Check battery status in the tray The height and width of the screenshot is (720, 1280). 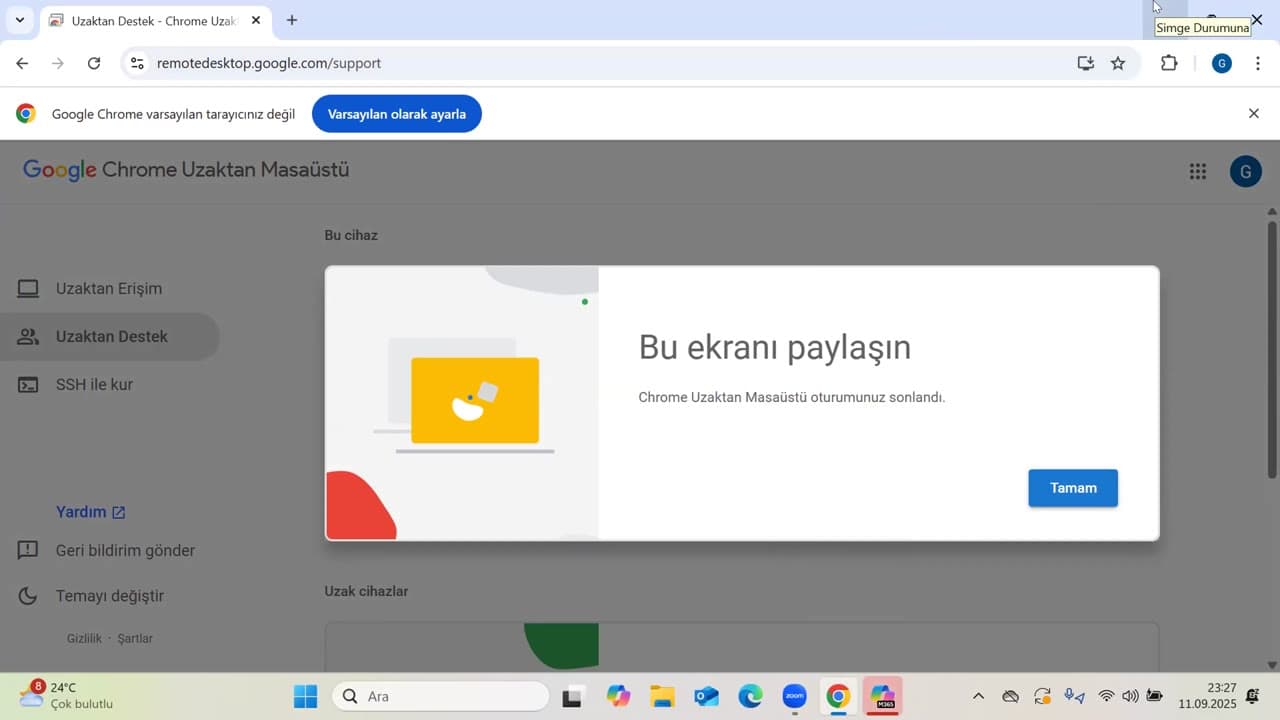(1154, 696)
